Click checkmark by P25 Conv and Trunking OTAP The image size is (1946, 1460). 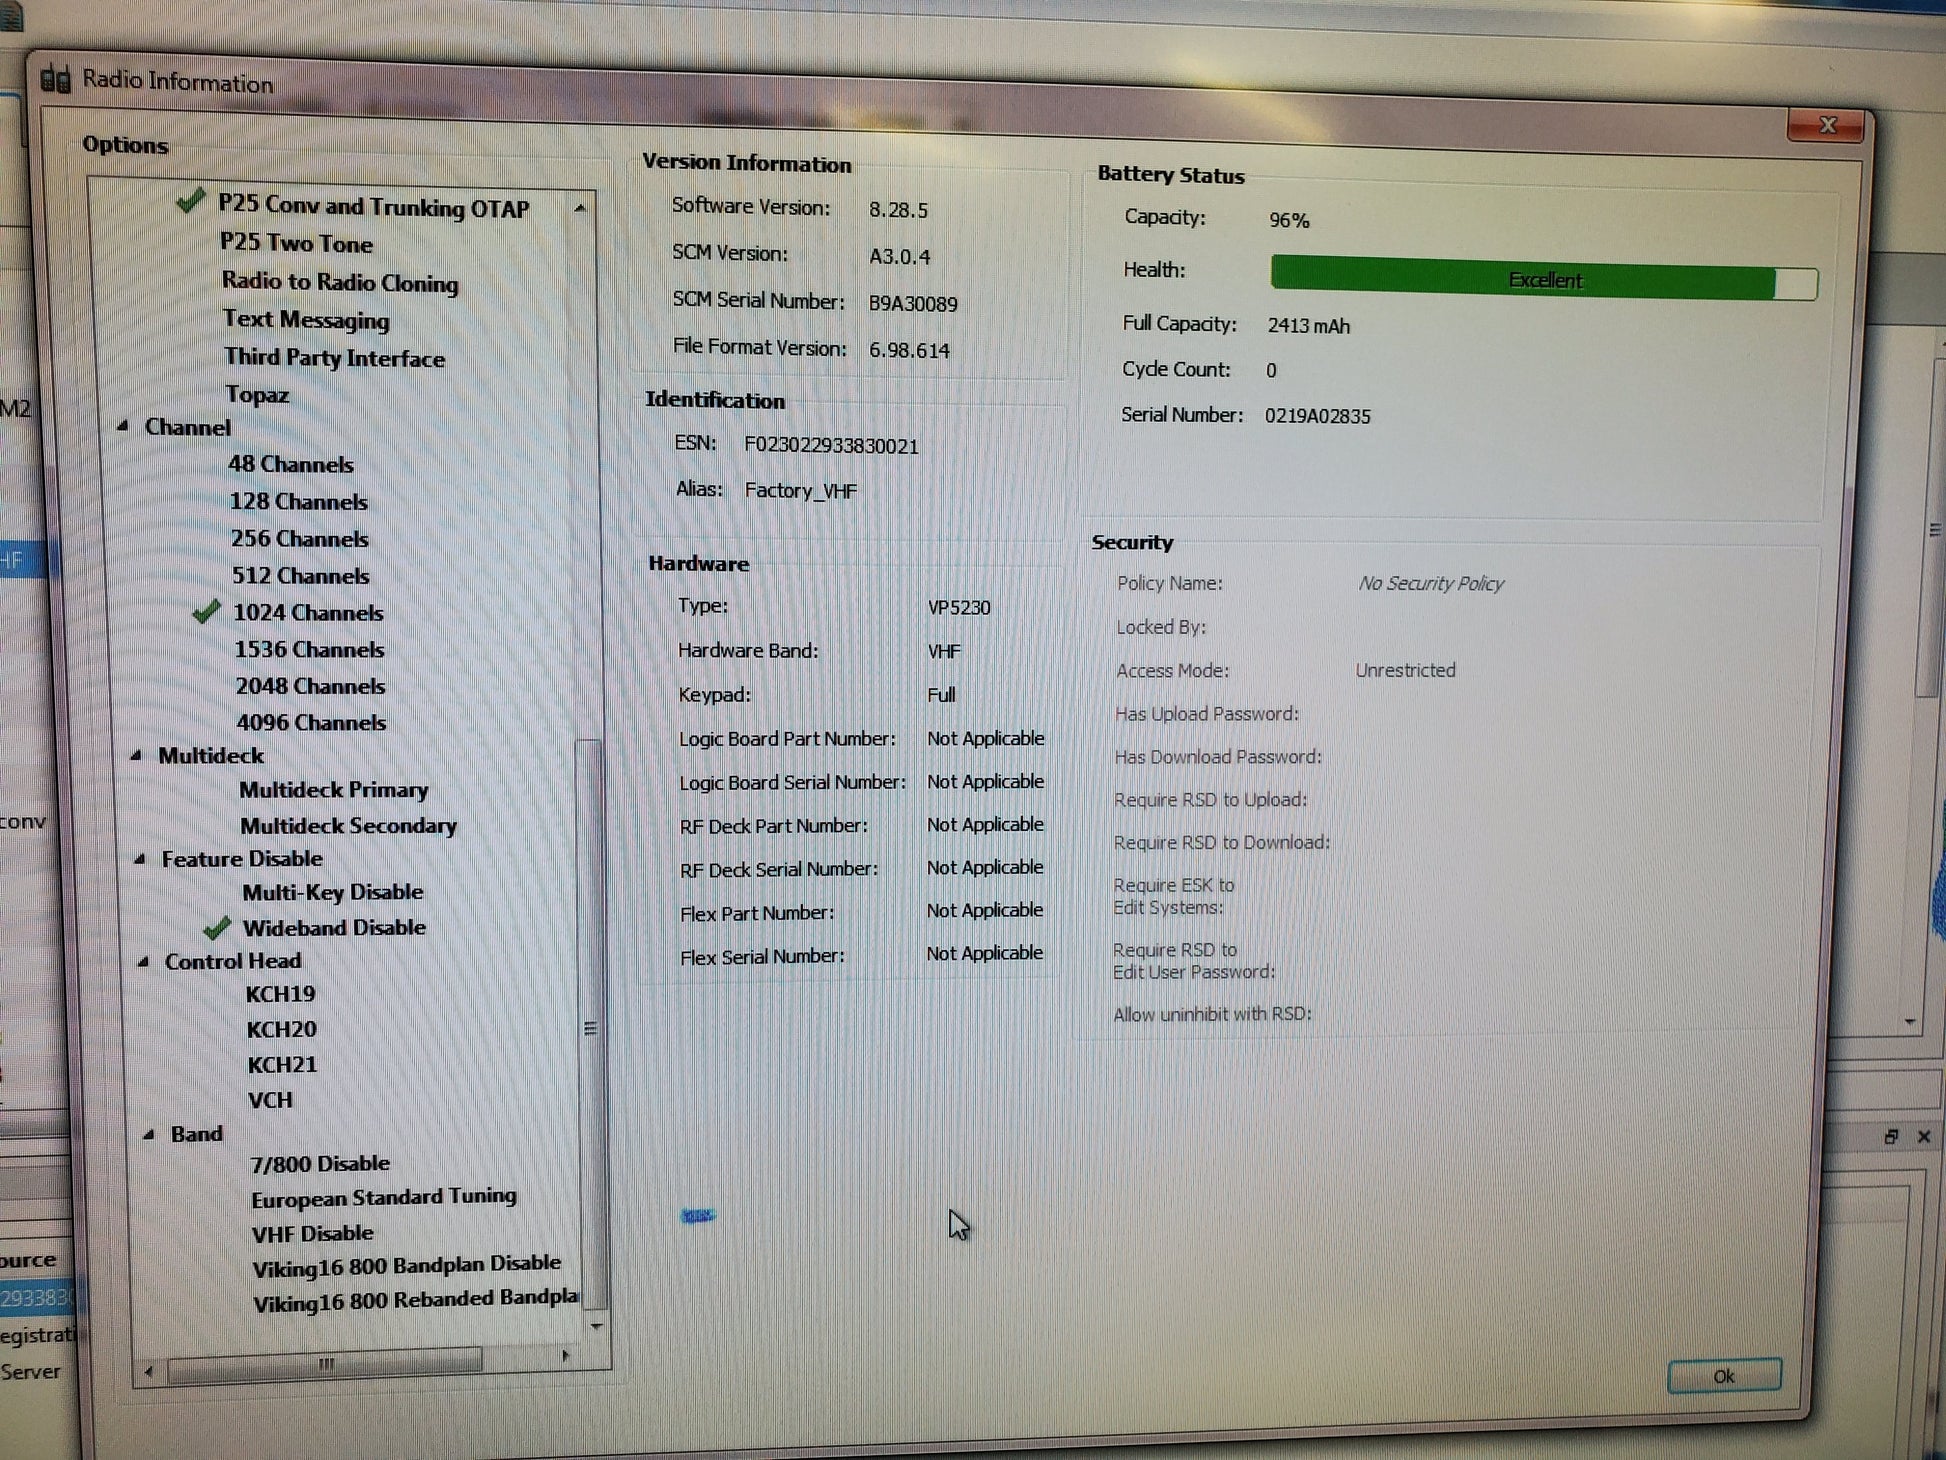click(x=190, y=202)
